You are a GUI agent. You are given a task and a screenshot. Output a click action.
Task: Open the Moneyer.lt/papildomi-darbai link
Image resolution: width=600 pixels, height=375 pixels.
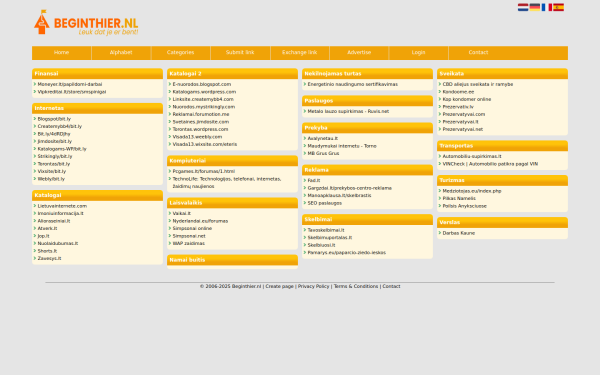tap(70, 84)
